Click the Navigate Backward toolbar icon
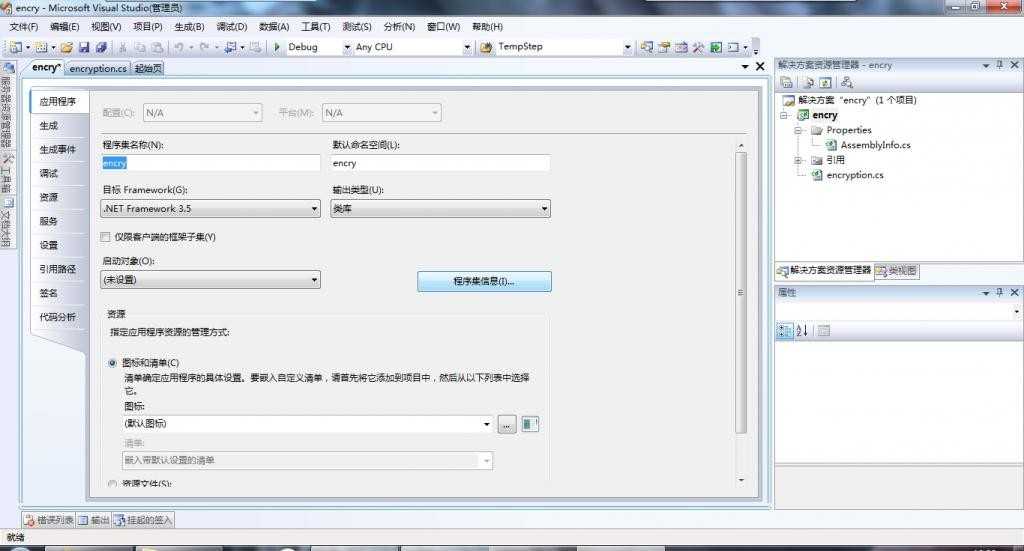1024x551 pixels. pos(231,47)
